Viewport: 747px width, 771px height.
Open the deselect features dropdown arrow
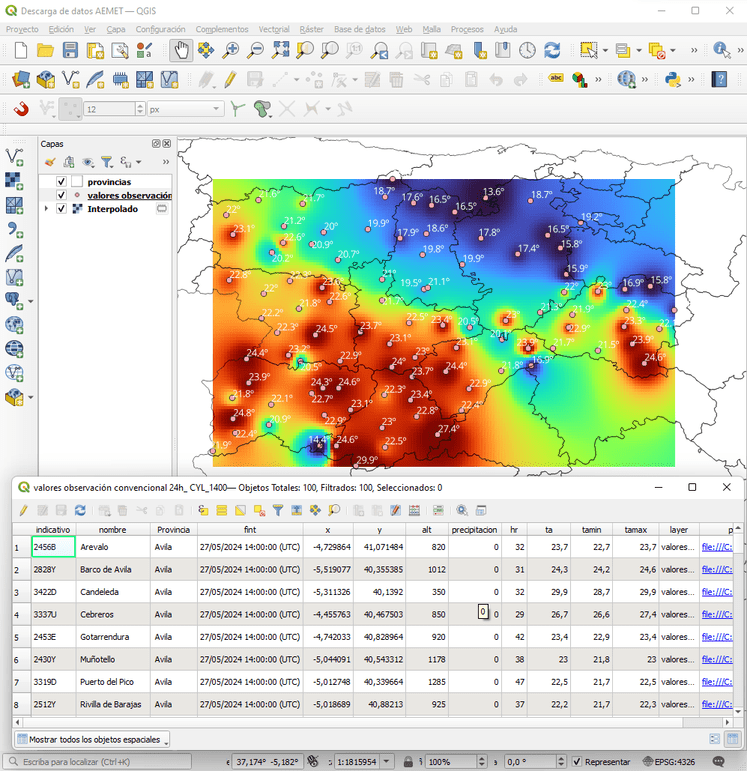[673, 50]
